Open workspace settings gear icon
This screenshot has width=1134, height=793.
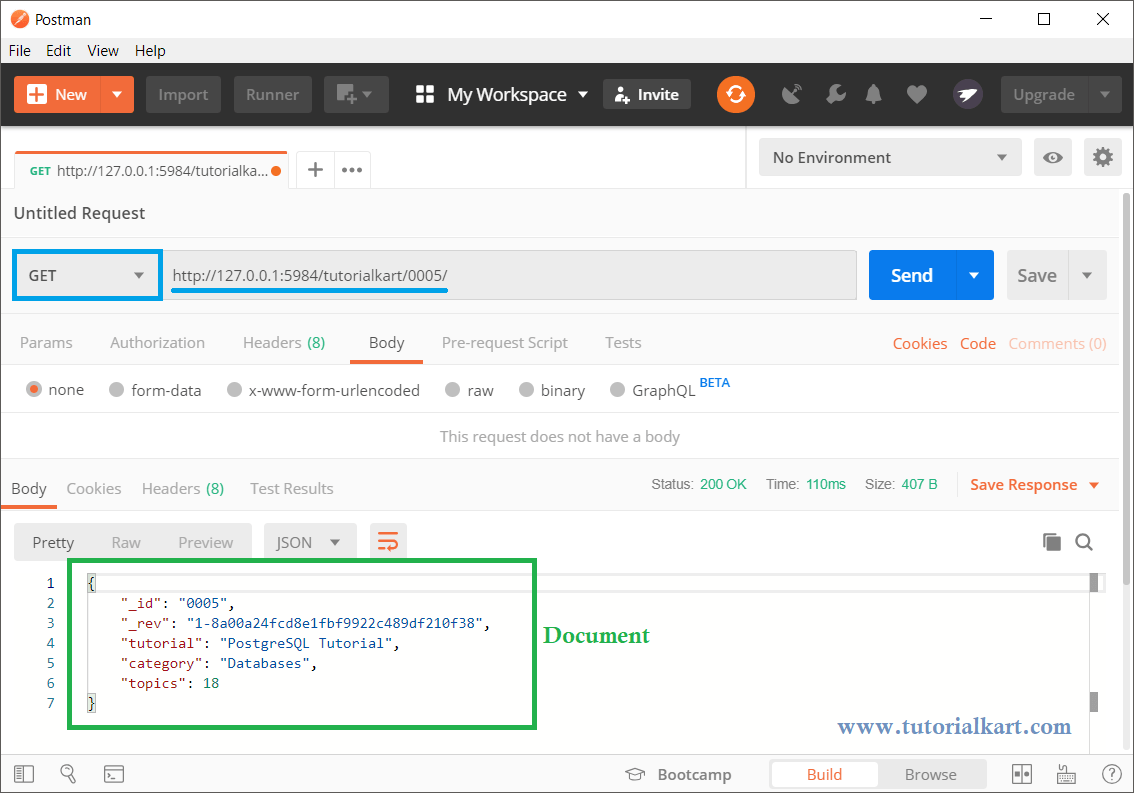coord(1102,157)
